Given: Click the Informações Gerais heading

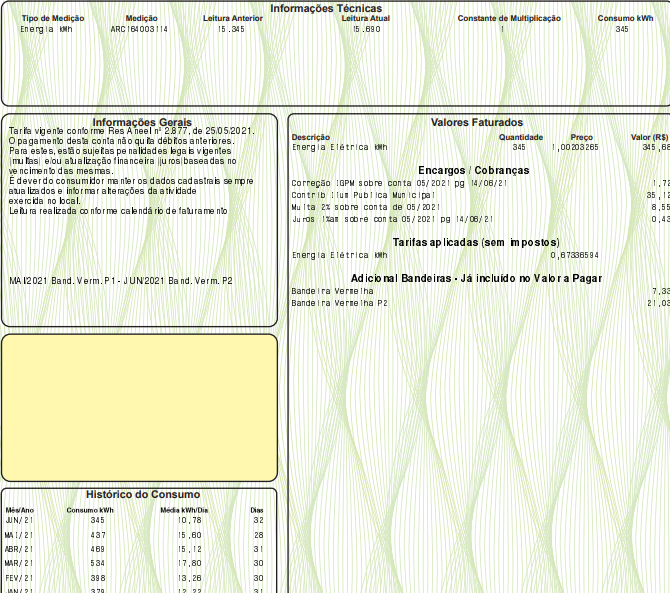Looking at the screenshot, I should coord(141,122).
